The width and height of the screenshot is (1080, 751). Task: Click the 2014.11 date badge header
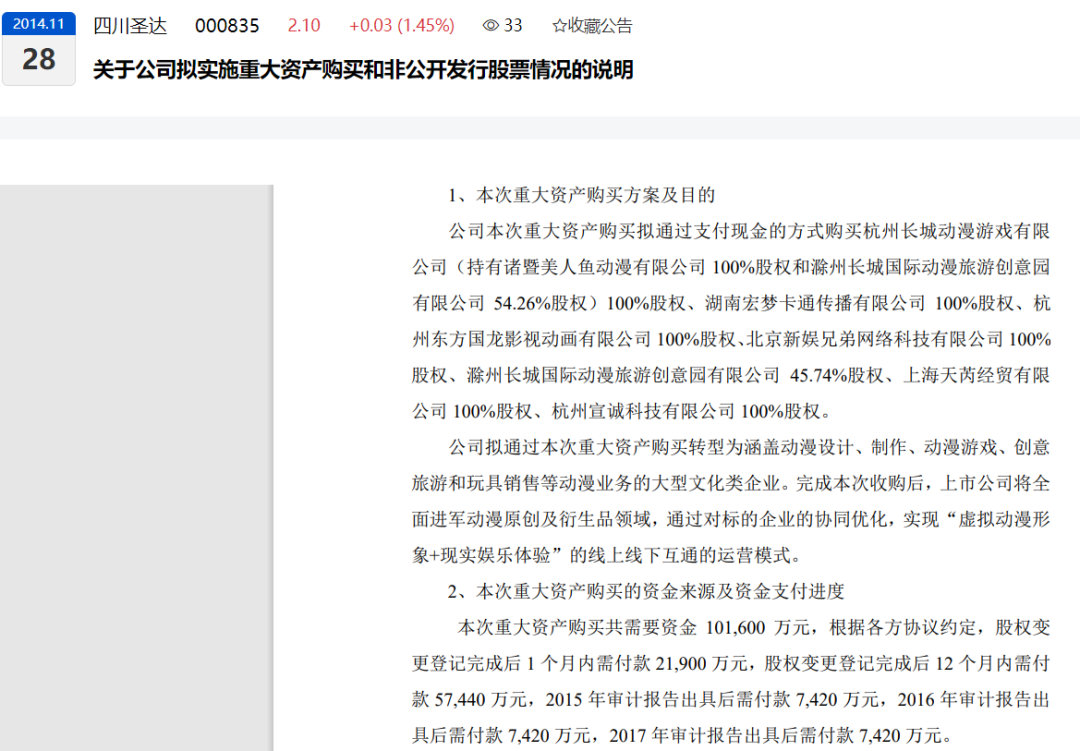click(x=39, y=23)
